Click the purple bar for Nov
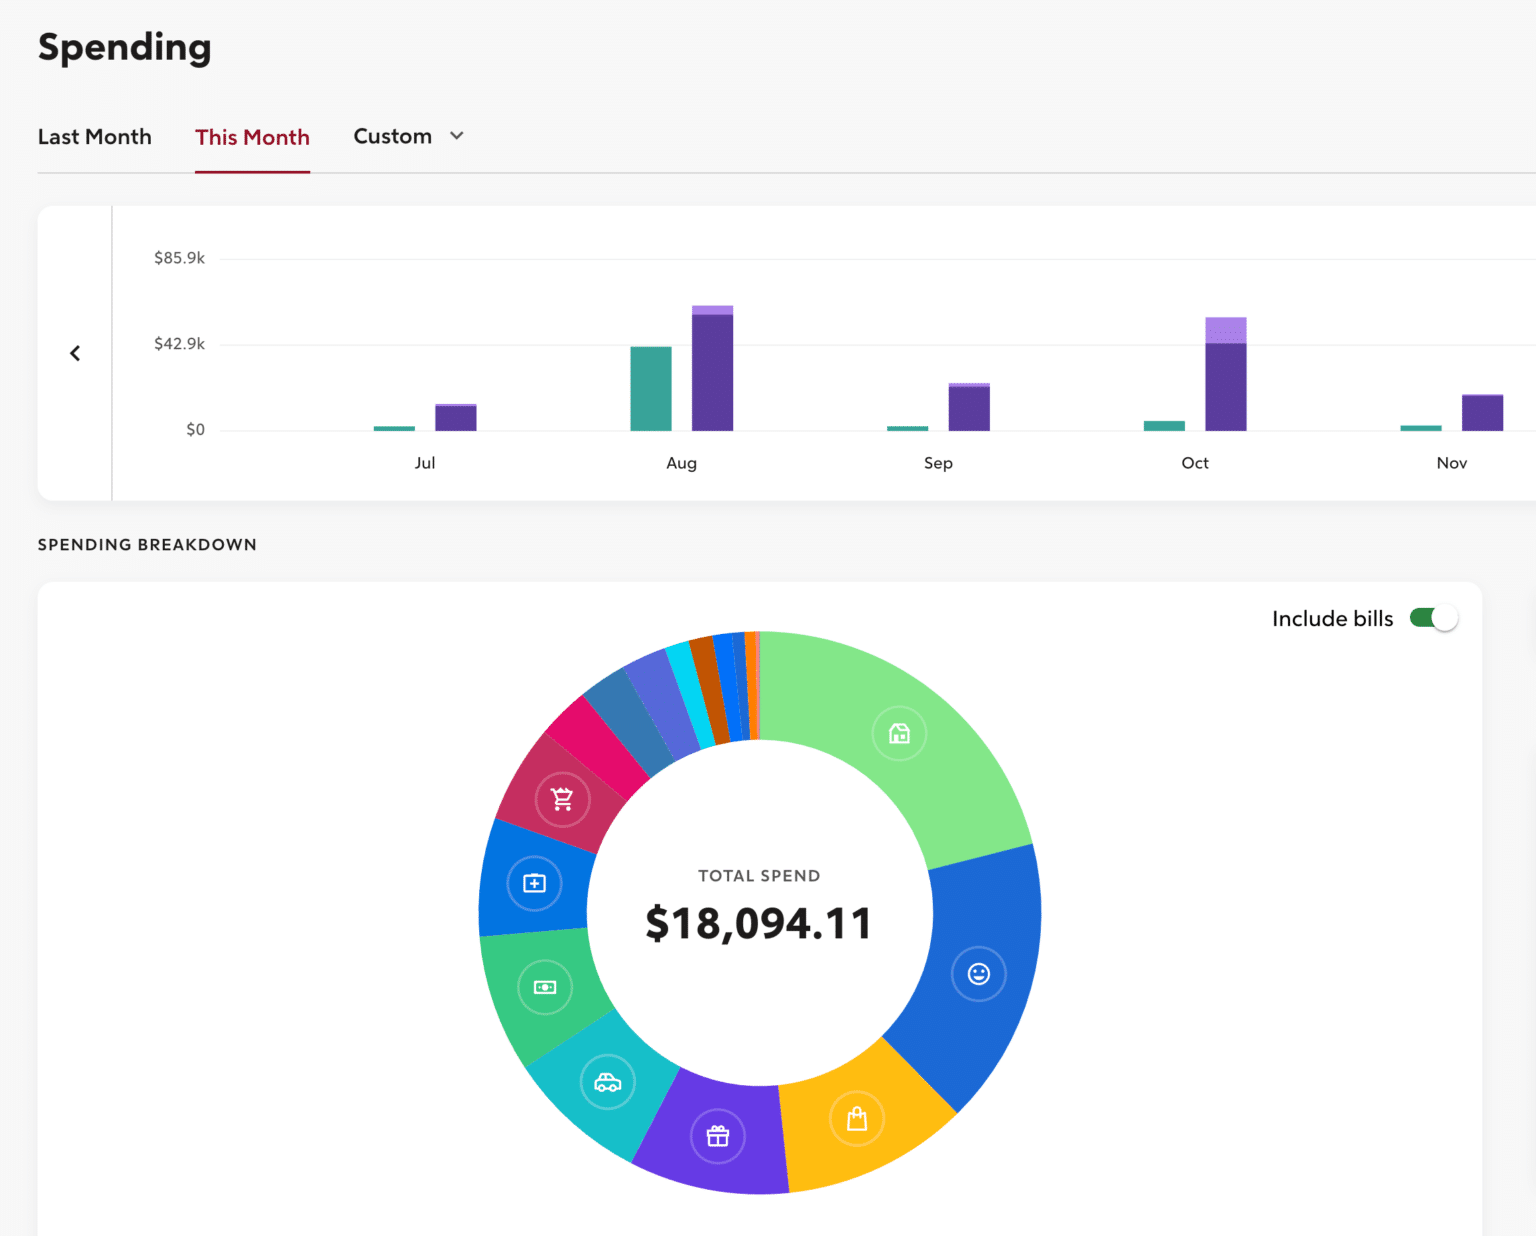The width and height of the screenshot is (1536, 1236). click(x=1483, y=413)
